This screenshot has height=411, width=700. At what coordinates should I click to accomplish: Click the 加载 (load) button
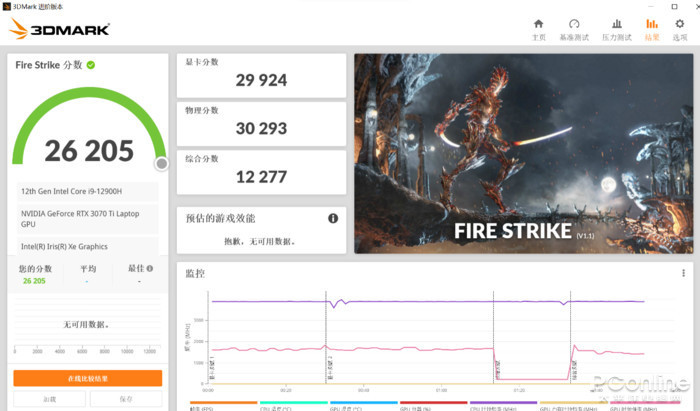pyautogui.click(x=50, y=399)
